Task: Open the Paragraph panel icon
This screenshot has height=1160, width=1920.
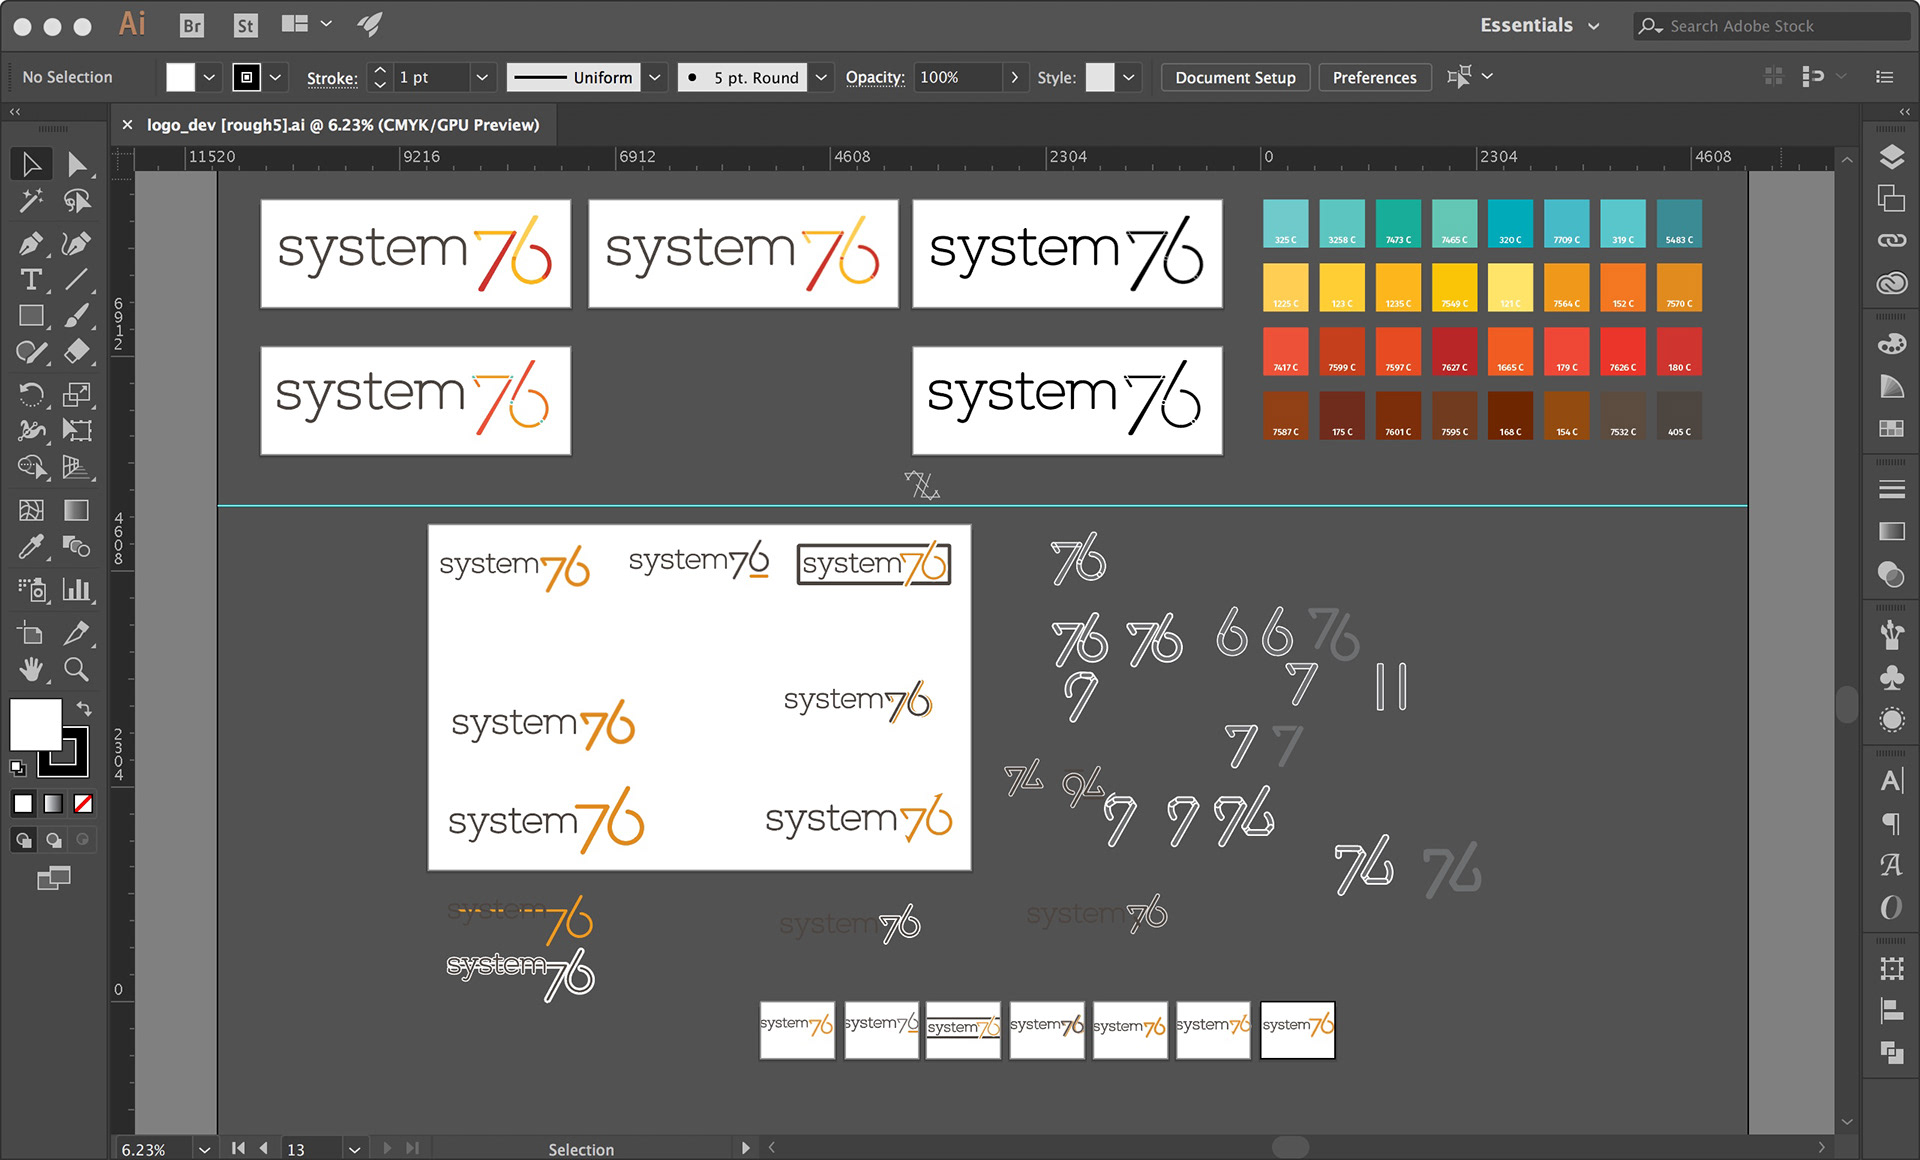Action: tap(1891, 823)
